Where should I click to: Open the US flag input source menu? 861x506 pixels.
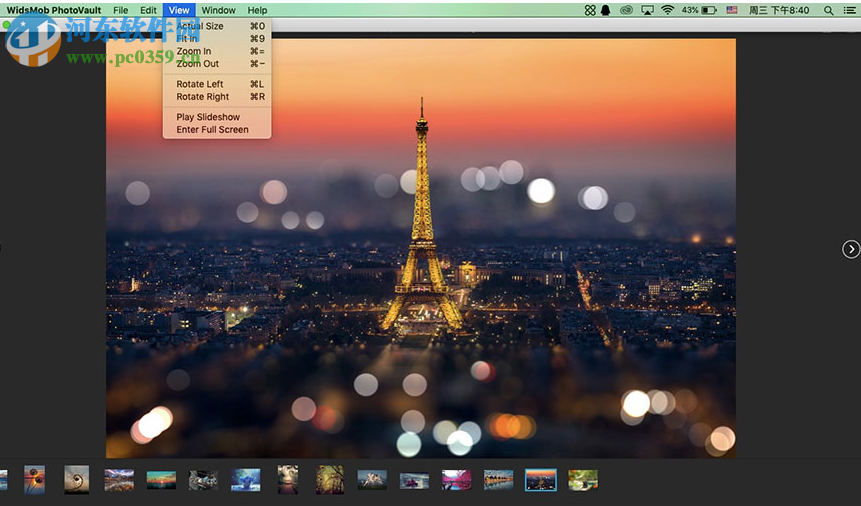coord(732,10)
